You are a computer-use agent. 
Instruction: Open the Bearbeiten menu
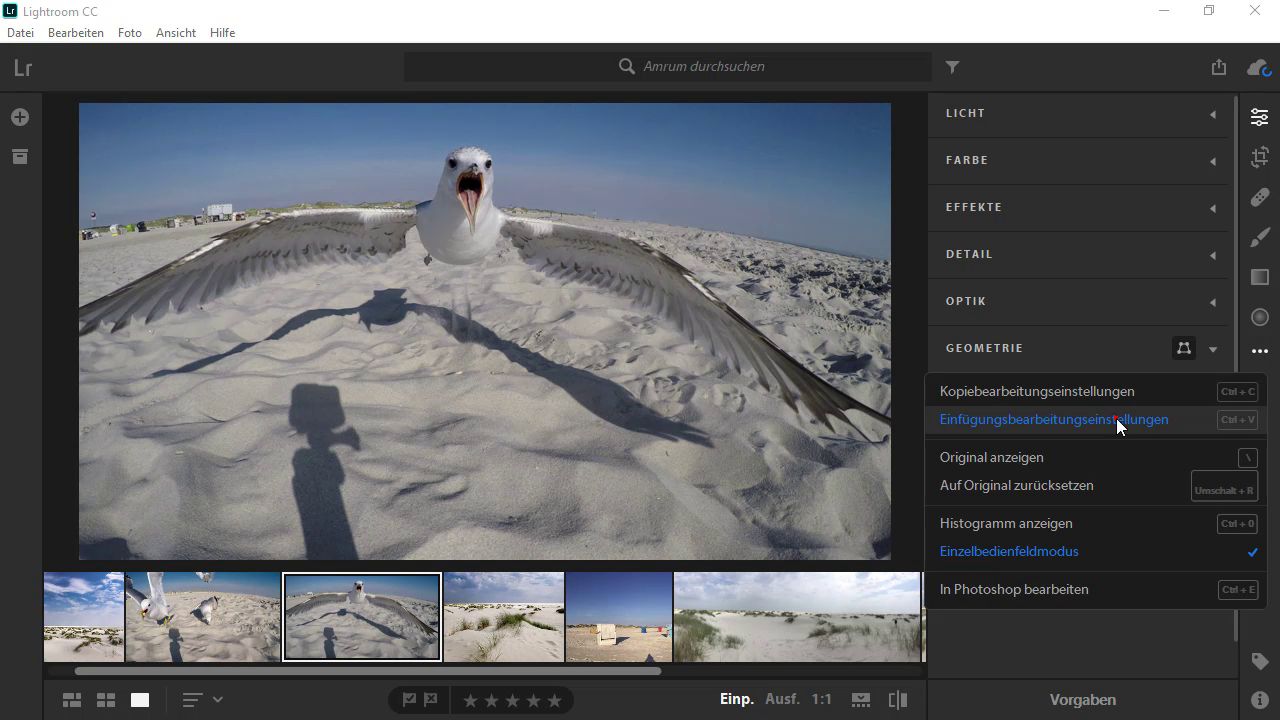tap(76, 33)
